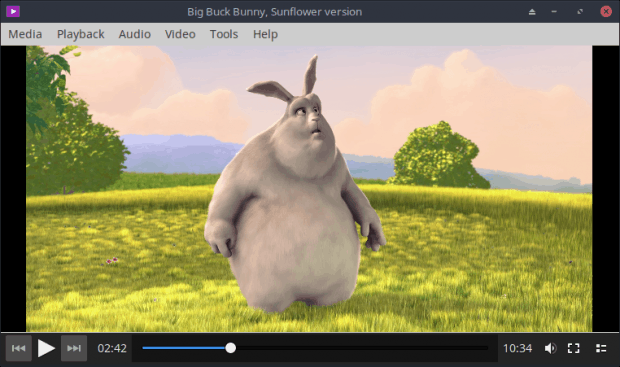Open the Tools menu
The width and height of the screenshot is (620, 367).
click(x=224, y=34)
